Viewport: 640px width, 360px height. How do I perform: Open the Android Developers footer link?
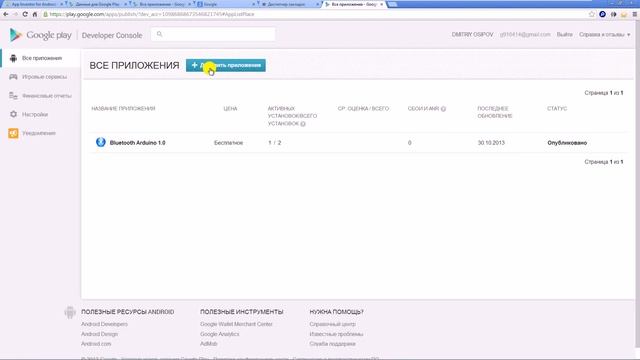click(104, 324)
